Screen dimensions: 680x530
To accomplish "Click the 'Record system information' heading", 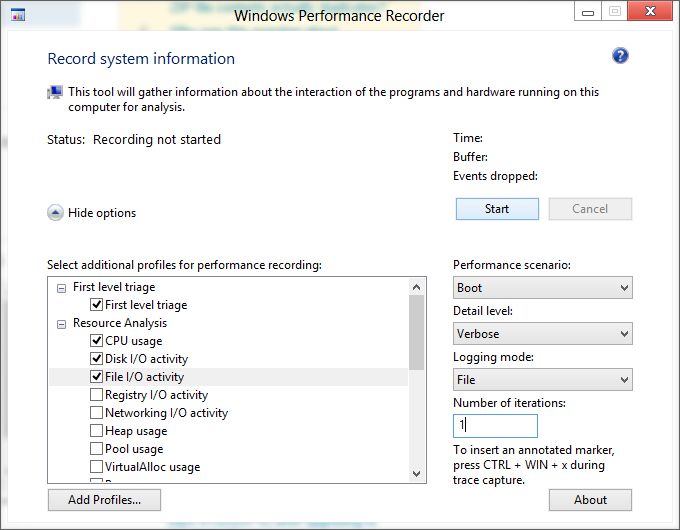I will [141, 59].
